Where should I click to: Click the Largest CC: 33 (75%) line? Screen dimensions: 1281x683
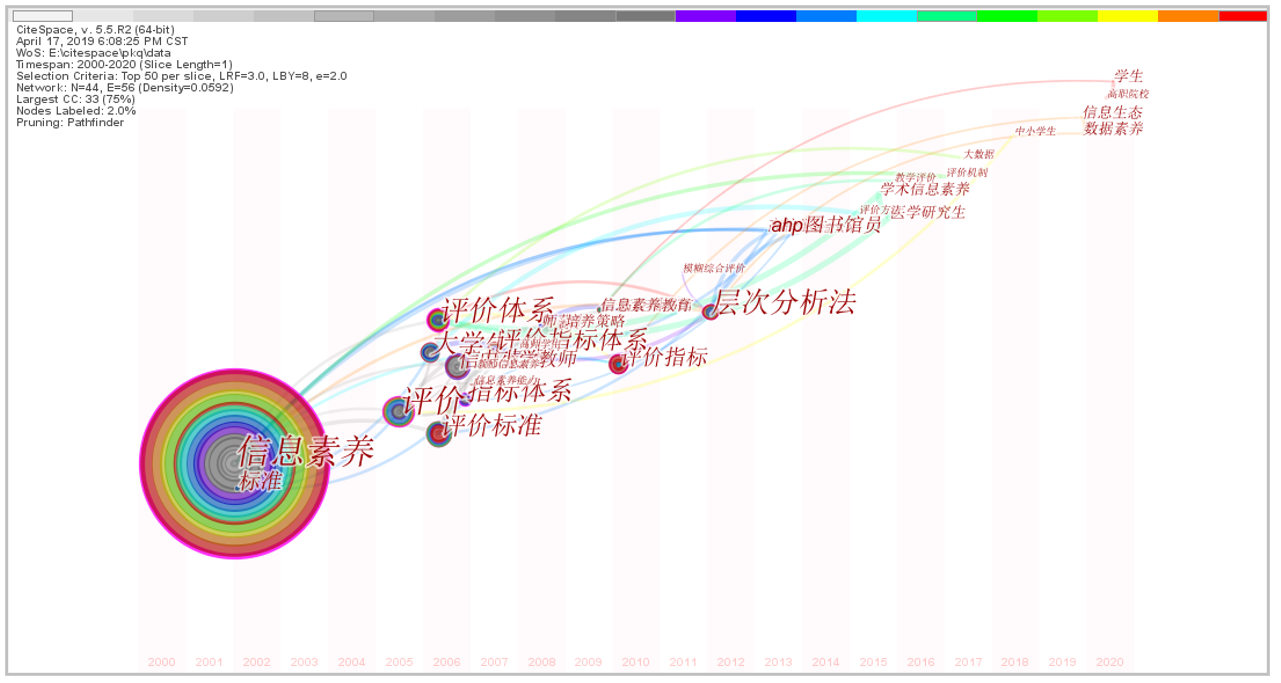pyautogui.click(x=75, y=99)
